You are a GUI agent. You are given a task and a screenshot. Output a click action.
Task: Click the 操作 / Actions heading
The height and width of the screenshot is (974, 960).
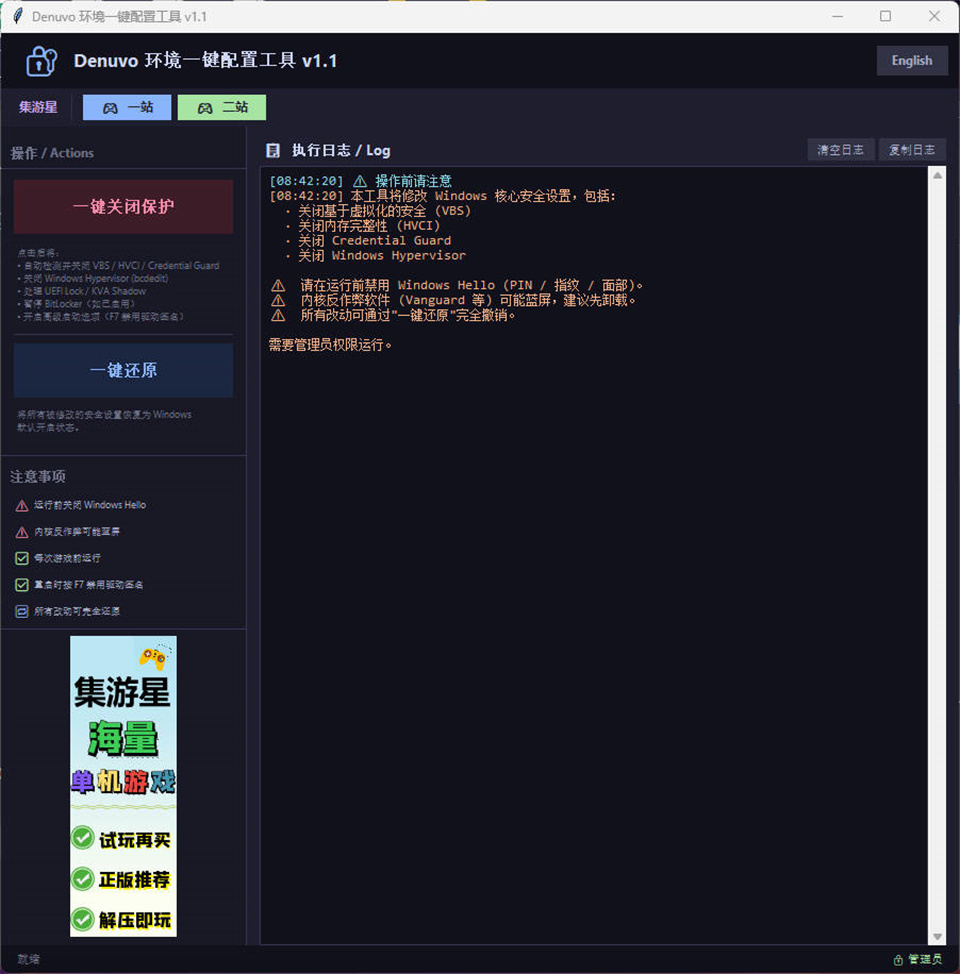click(52, 153)
